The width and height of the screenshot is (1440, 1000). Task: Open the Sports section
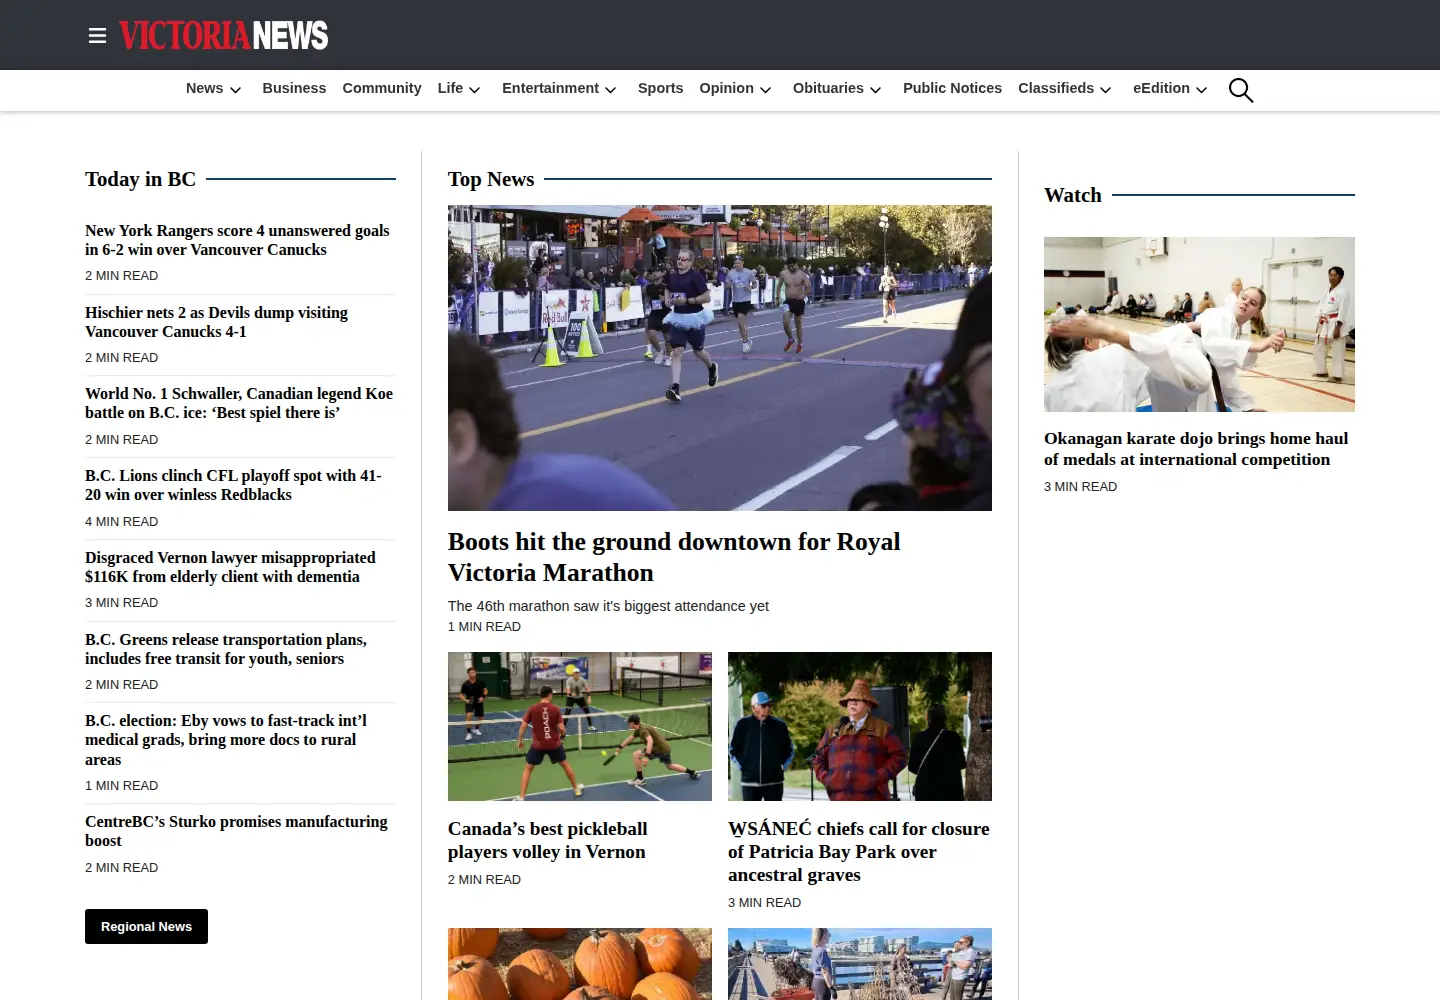660,88
